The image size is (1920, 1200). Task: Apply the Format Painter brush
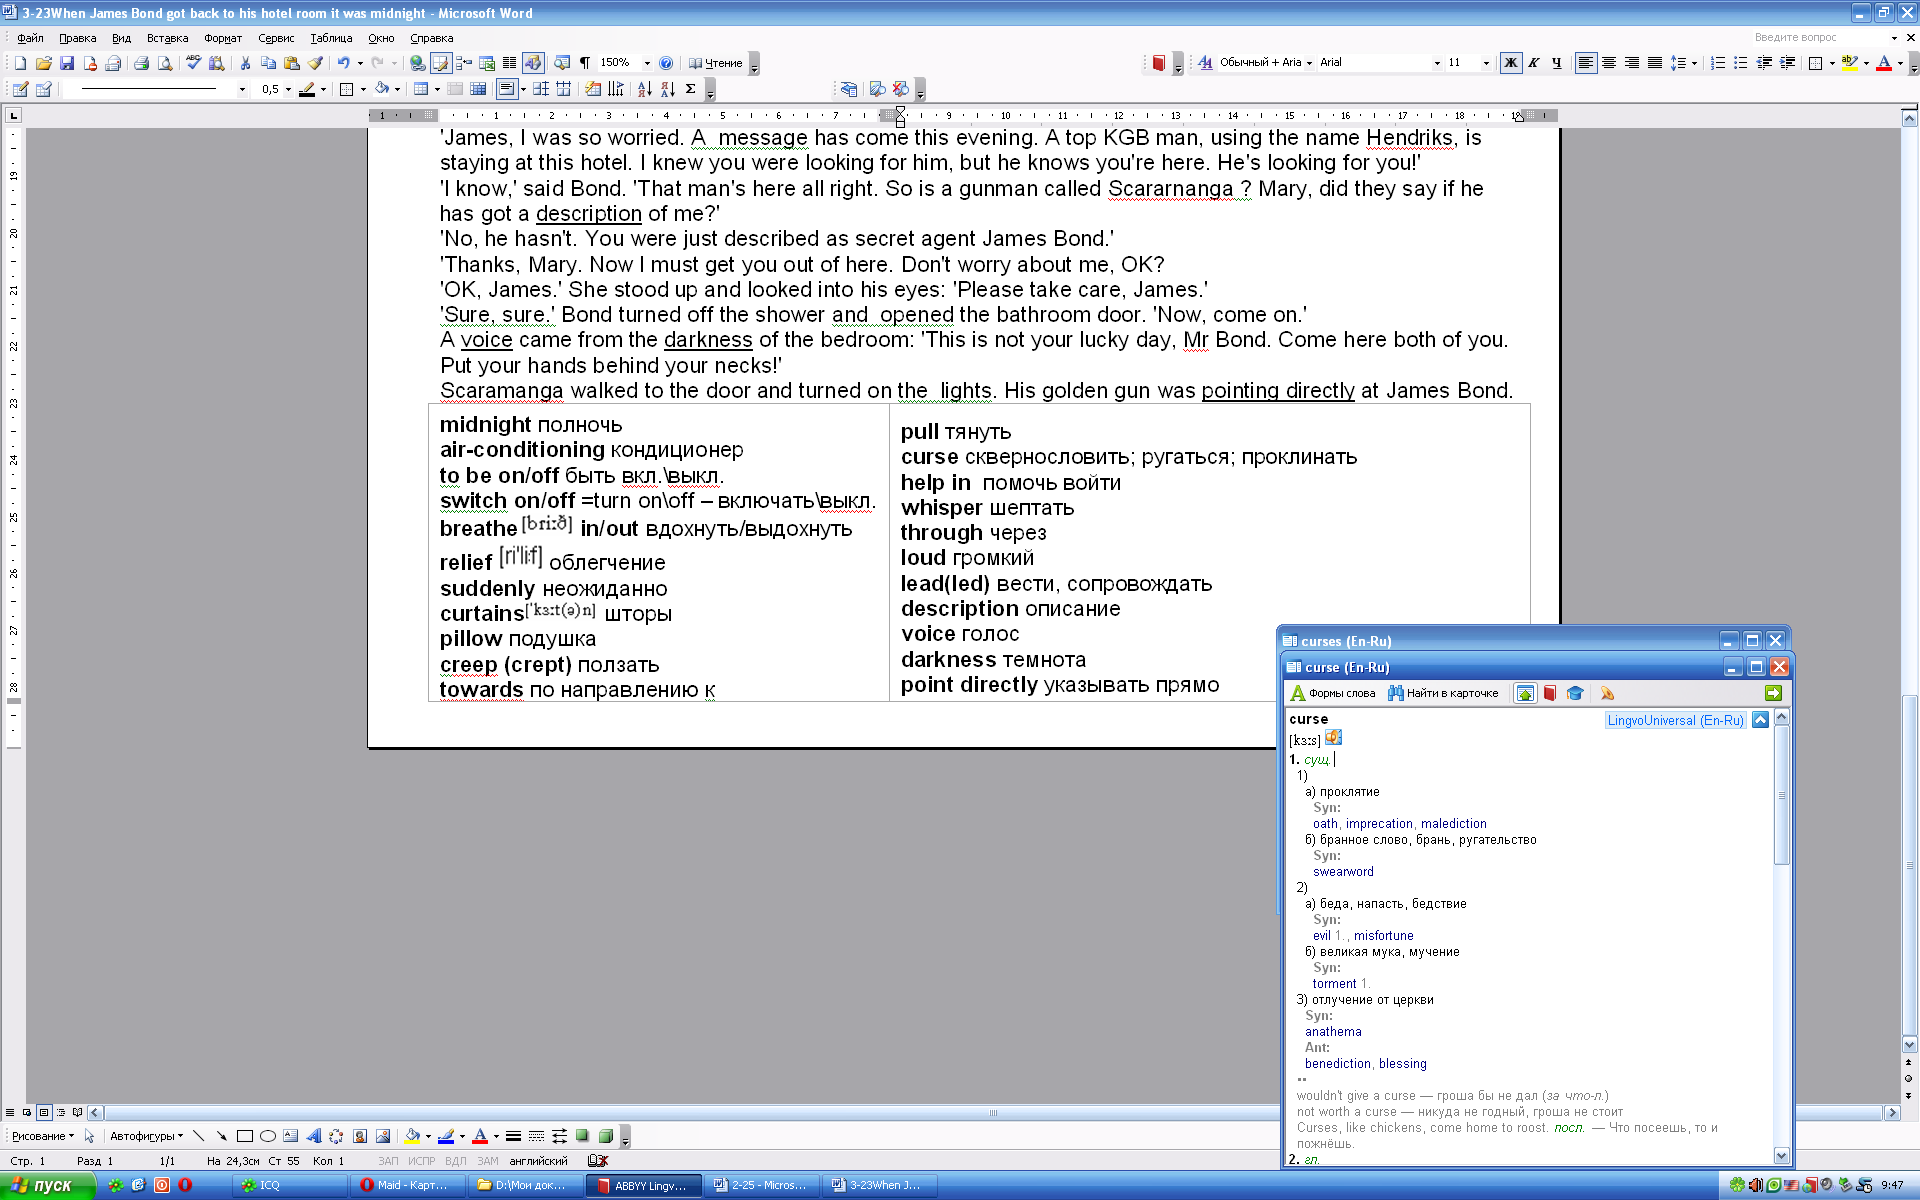[x=315, y=63]
